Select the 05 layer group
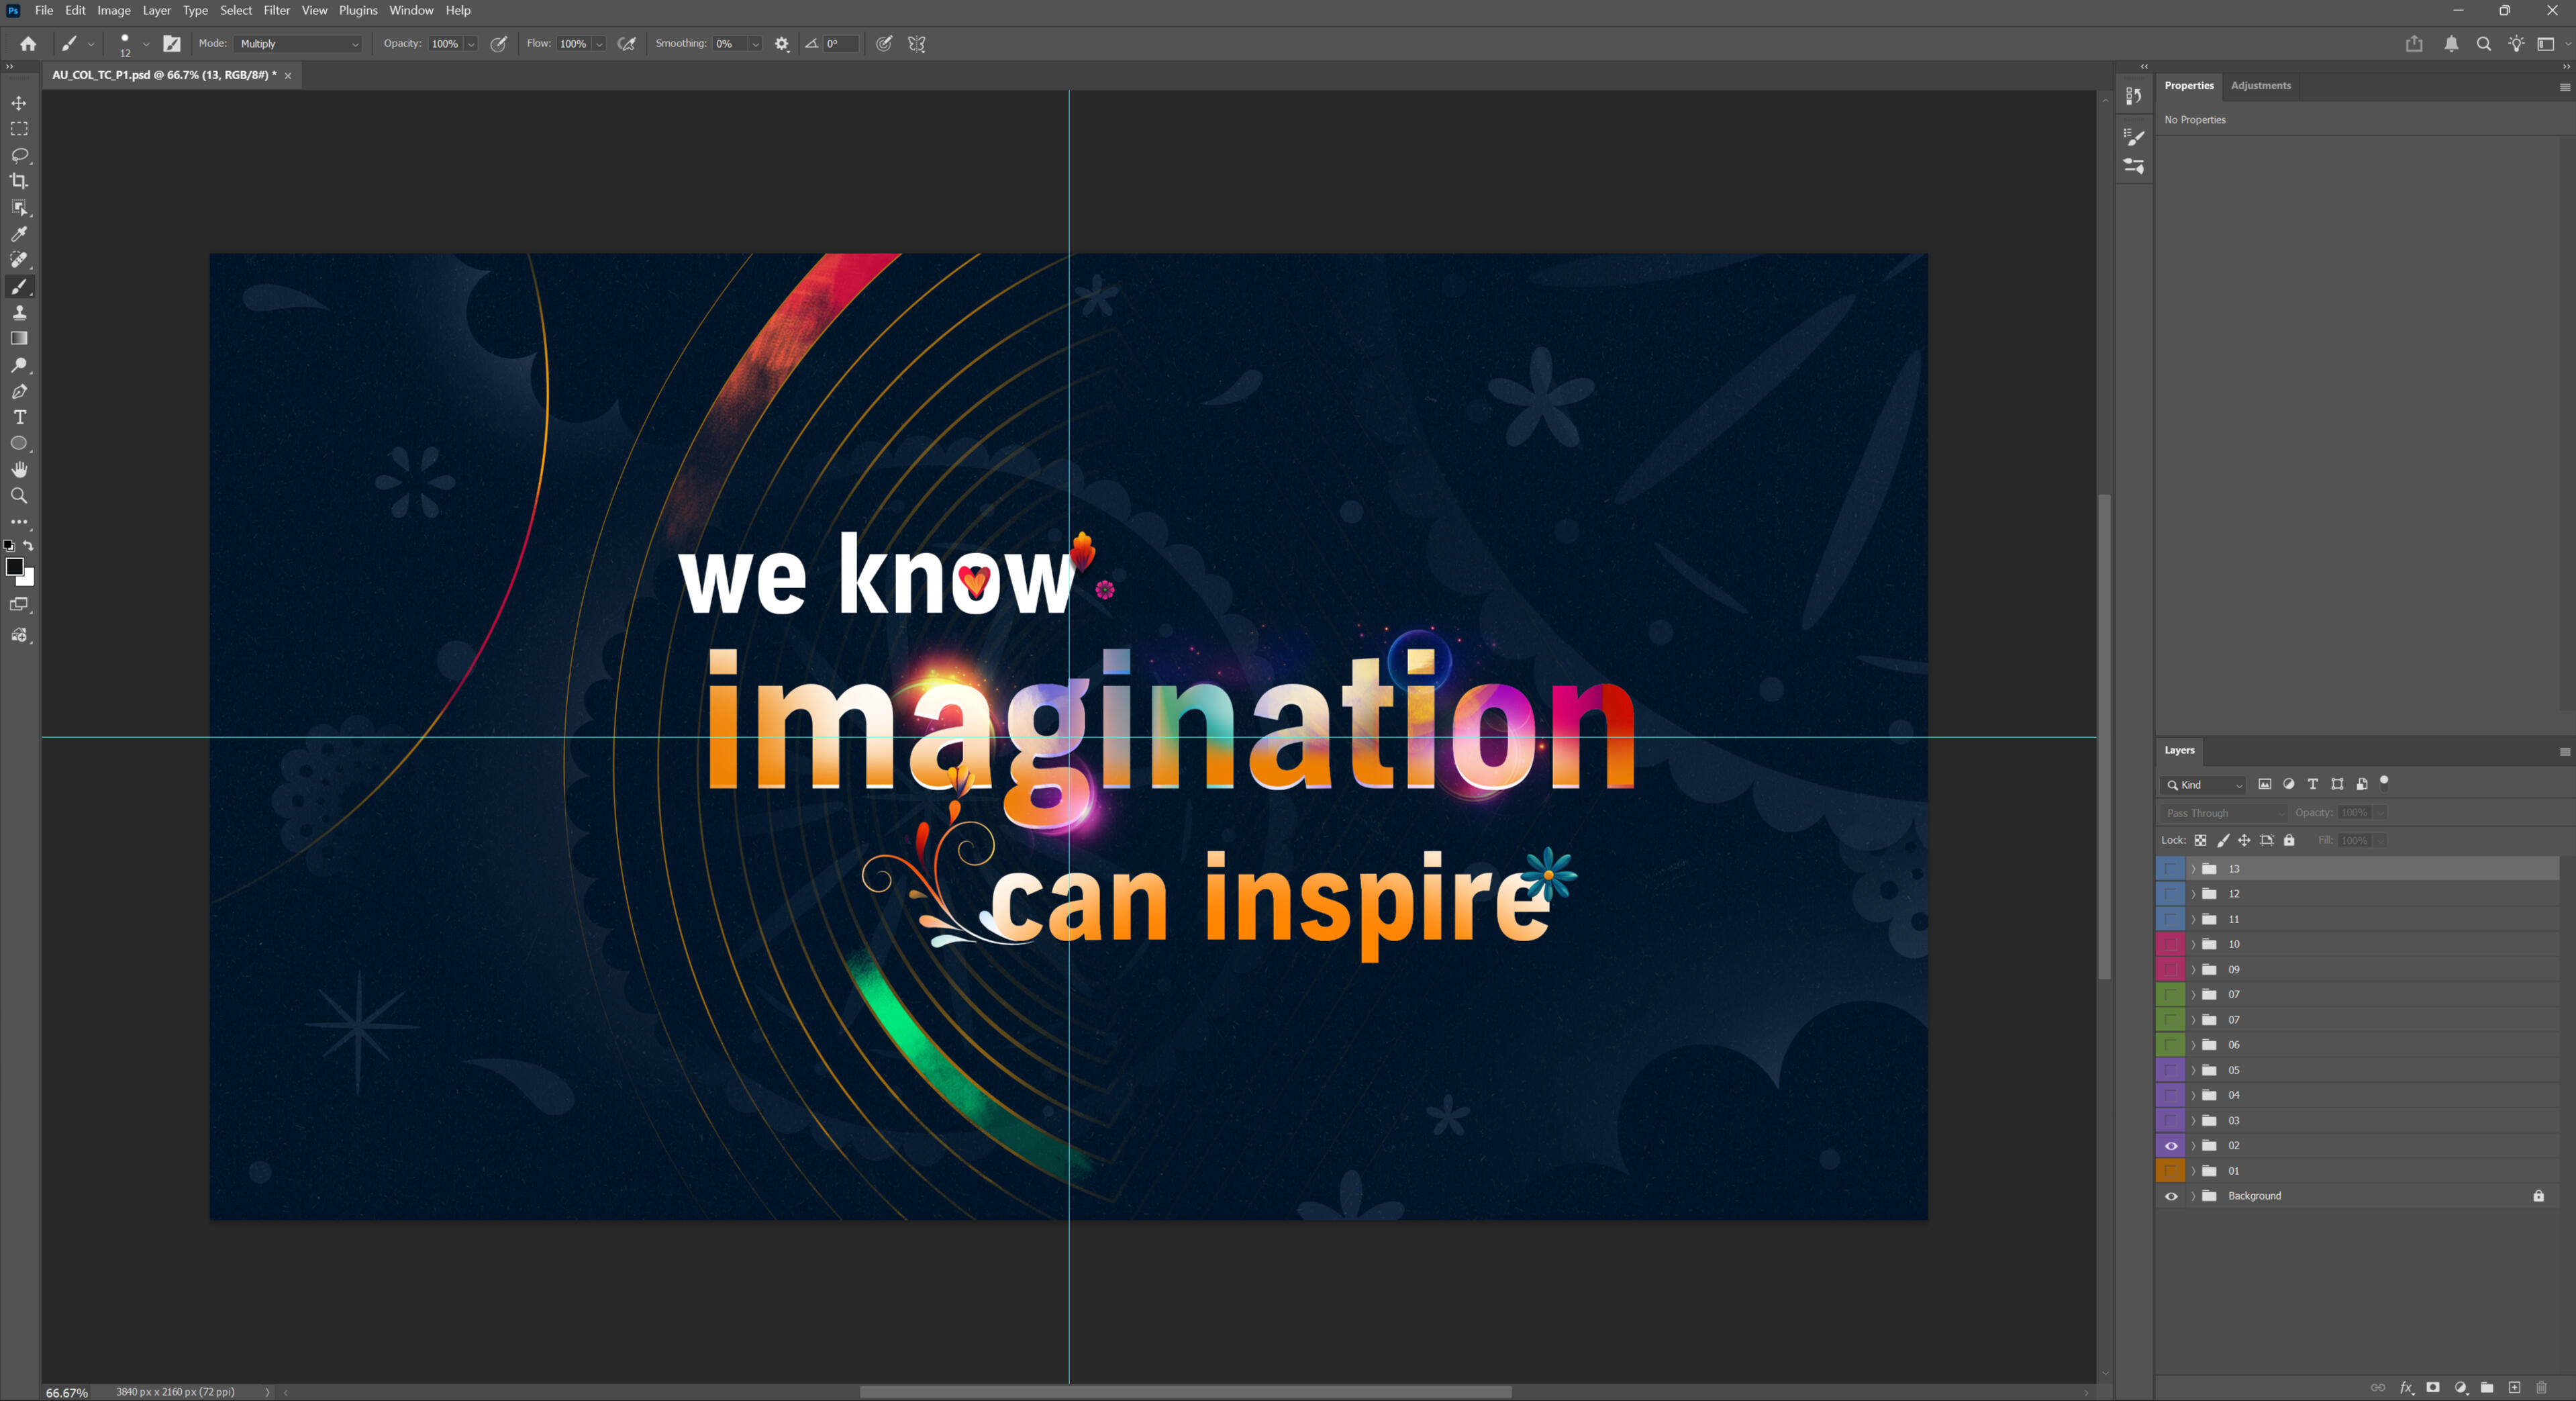2576x1401 pixels. click(2300, 1070)
